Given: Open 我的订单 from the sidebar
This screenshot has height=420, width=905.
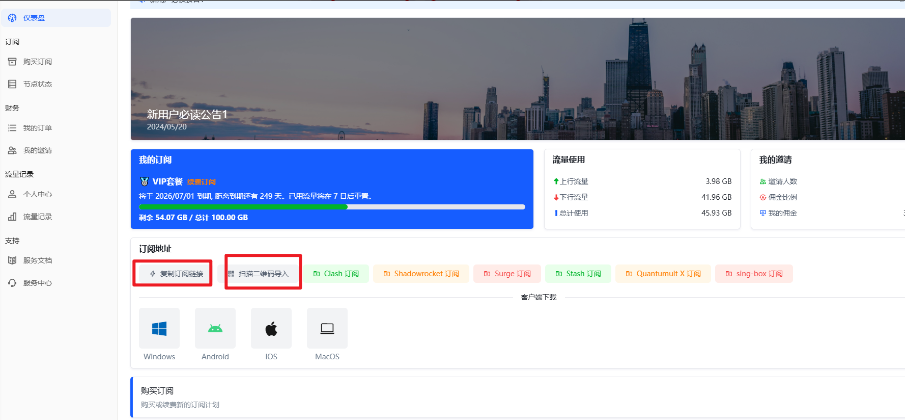Looking at the screenshot, I should coord(37,128).
